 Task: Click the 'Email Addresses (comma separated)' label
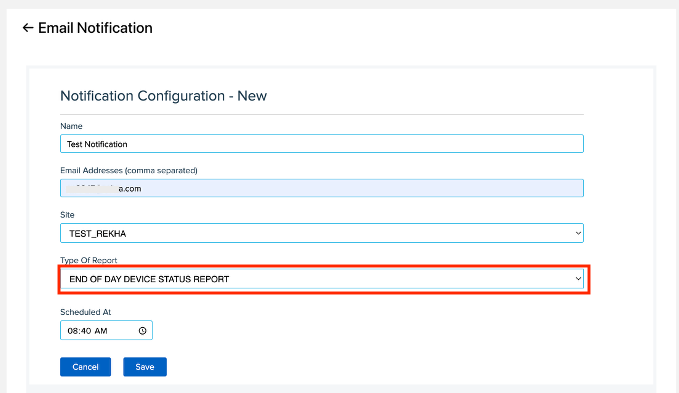click(x=129, y=171)
